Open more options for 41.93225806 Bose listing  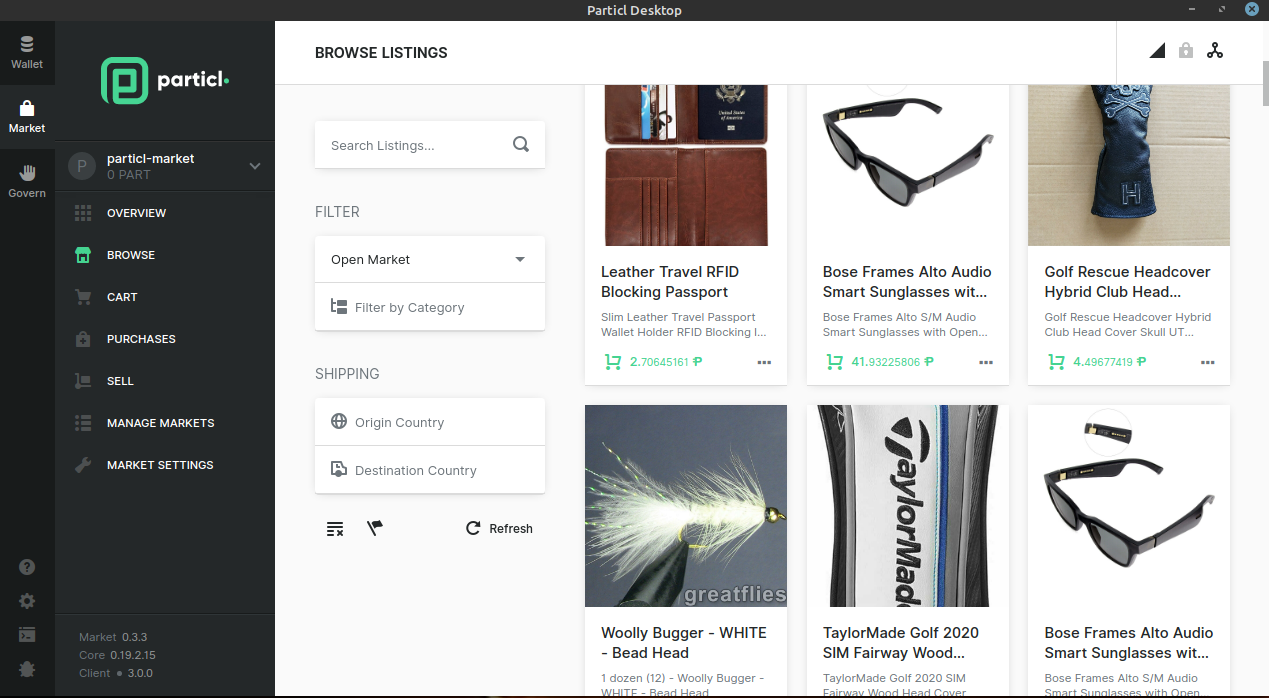pos(987,362)
